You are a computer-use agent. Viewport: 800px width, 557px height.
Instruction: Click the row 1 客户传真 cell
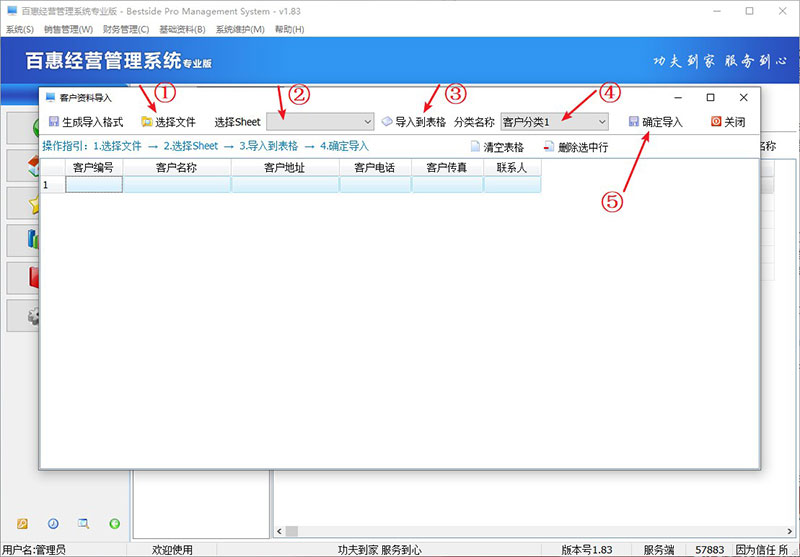(x=447, y=184)
